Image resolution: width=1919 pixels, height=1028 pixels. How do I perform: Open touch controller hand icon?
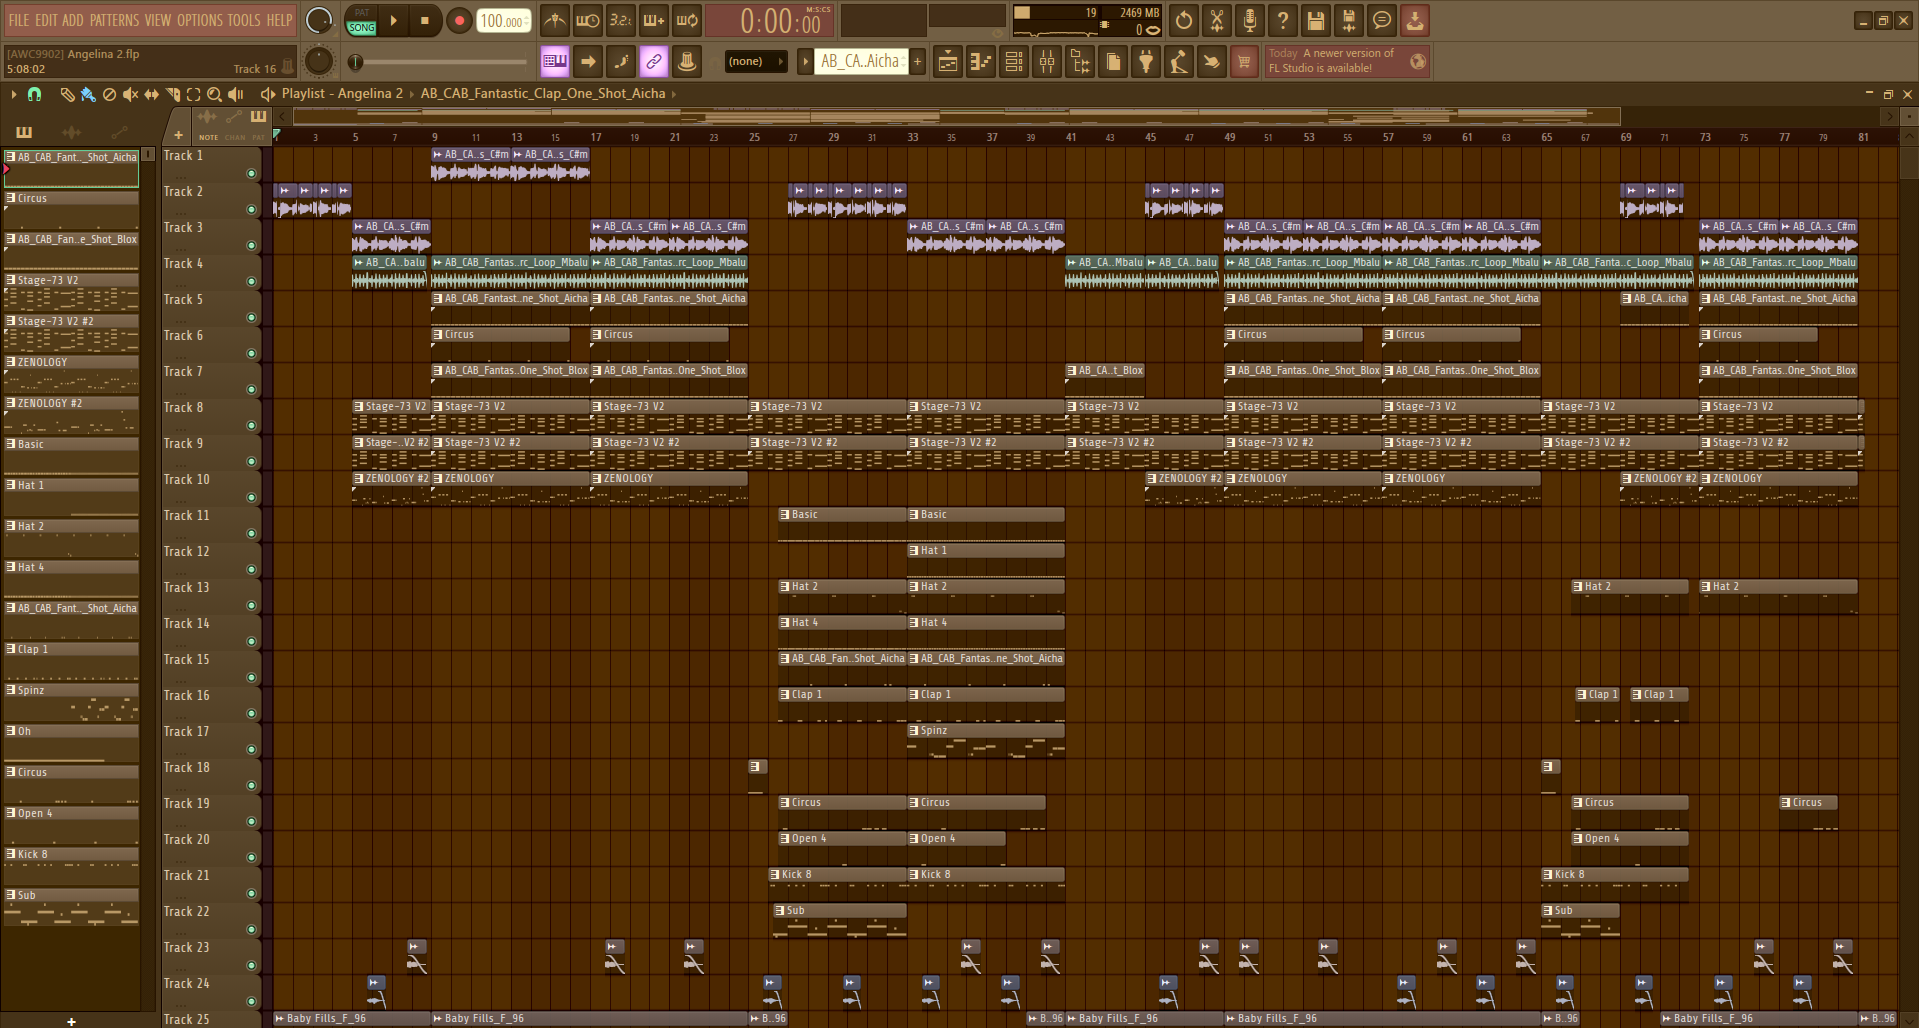pyautogui.click(x=1212, y=62)
